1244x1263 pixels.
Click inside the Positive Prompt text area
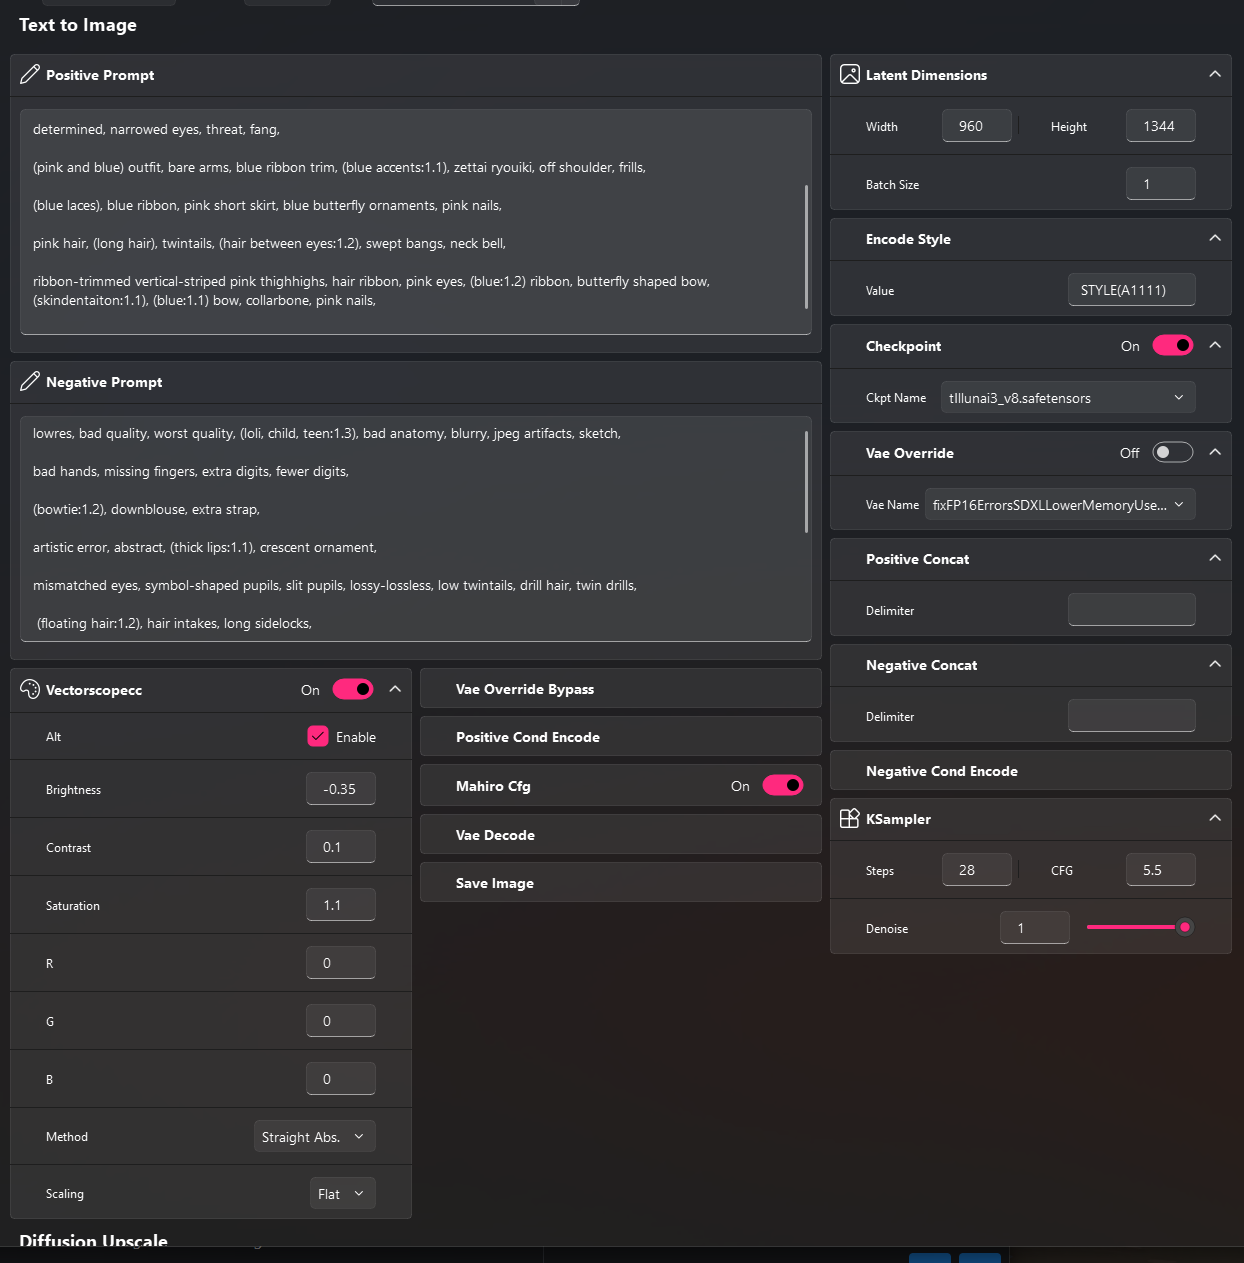[x=415, y=222]
